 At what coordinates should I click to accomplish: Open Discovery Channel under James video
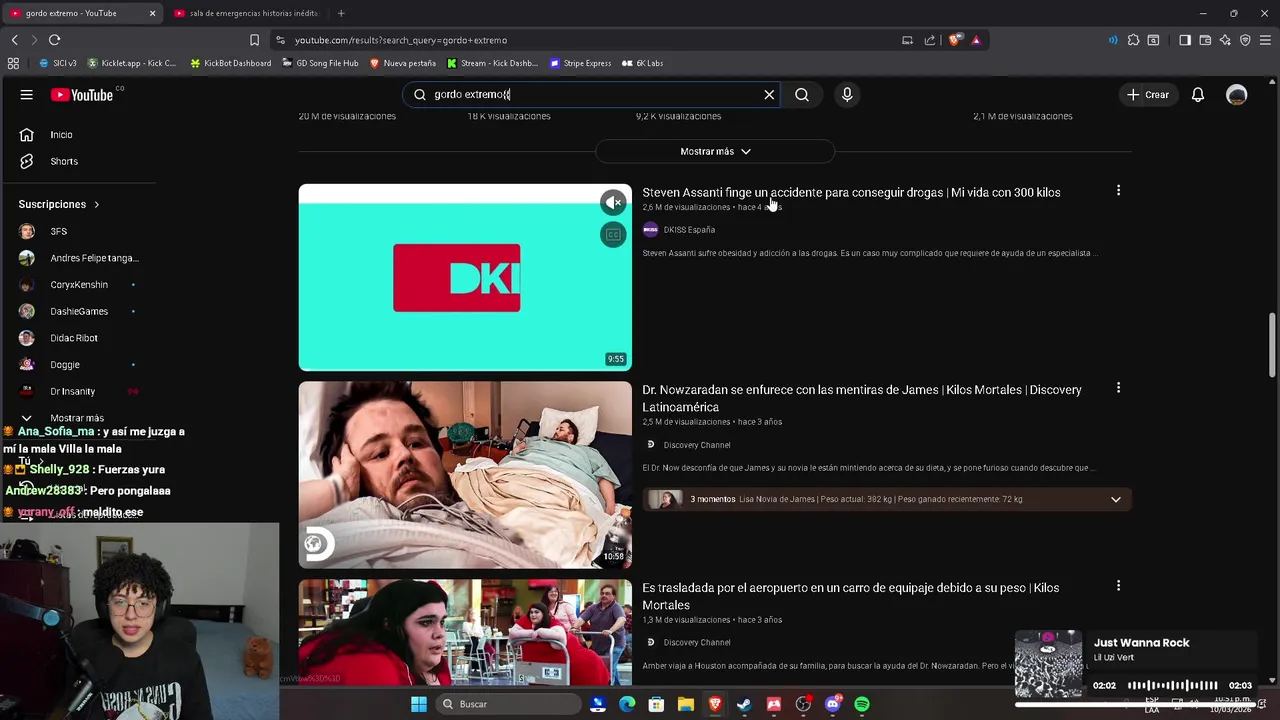[x=696, y=445]
